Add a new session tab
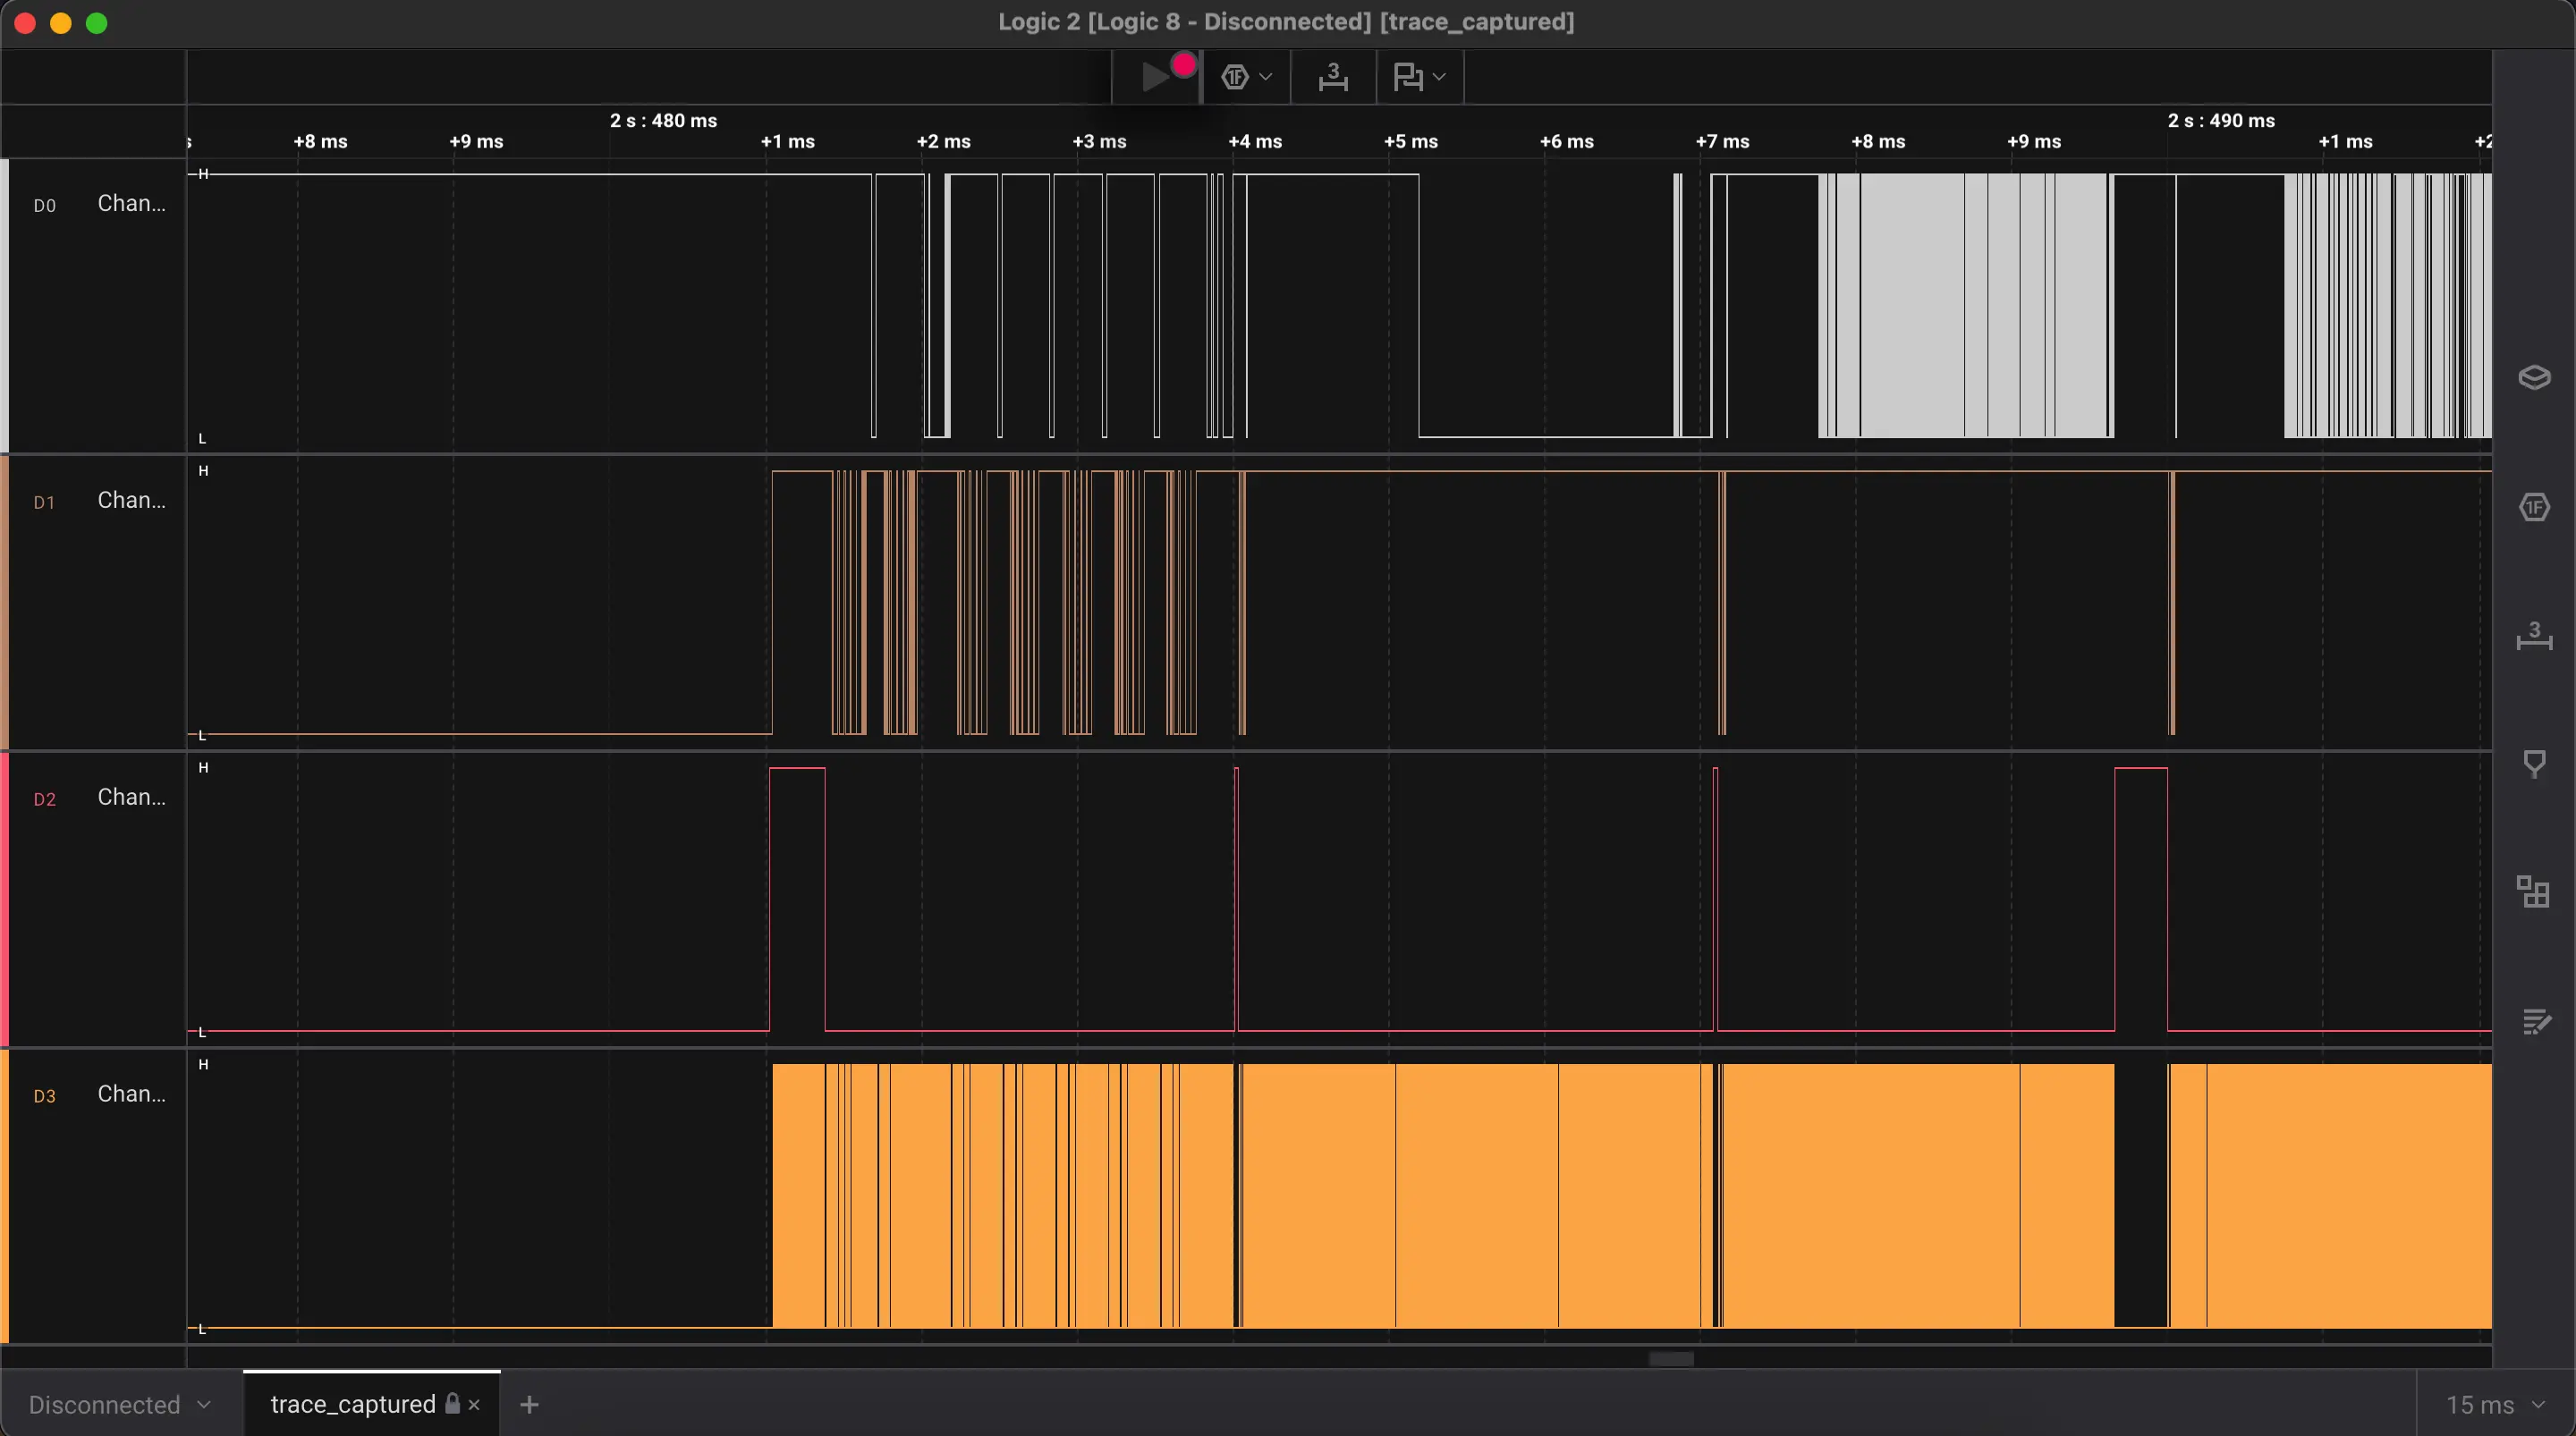The width and height of the screenshot is (2576, 1436). 529,1405
